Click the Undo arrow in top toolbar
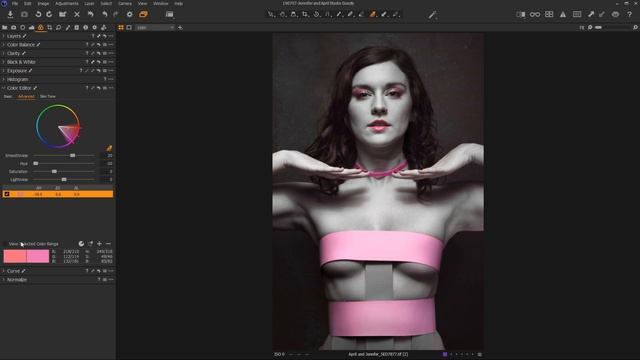 click(105, 14)
